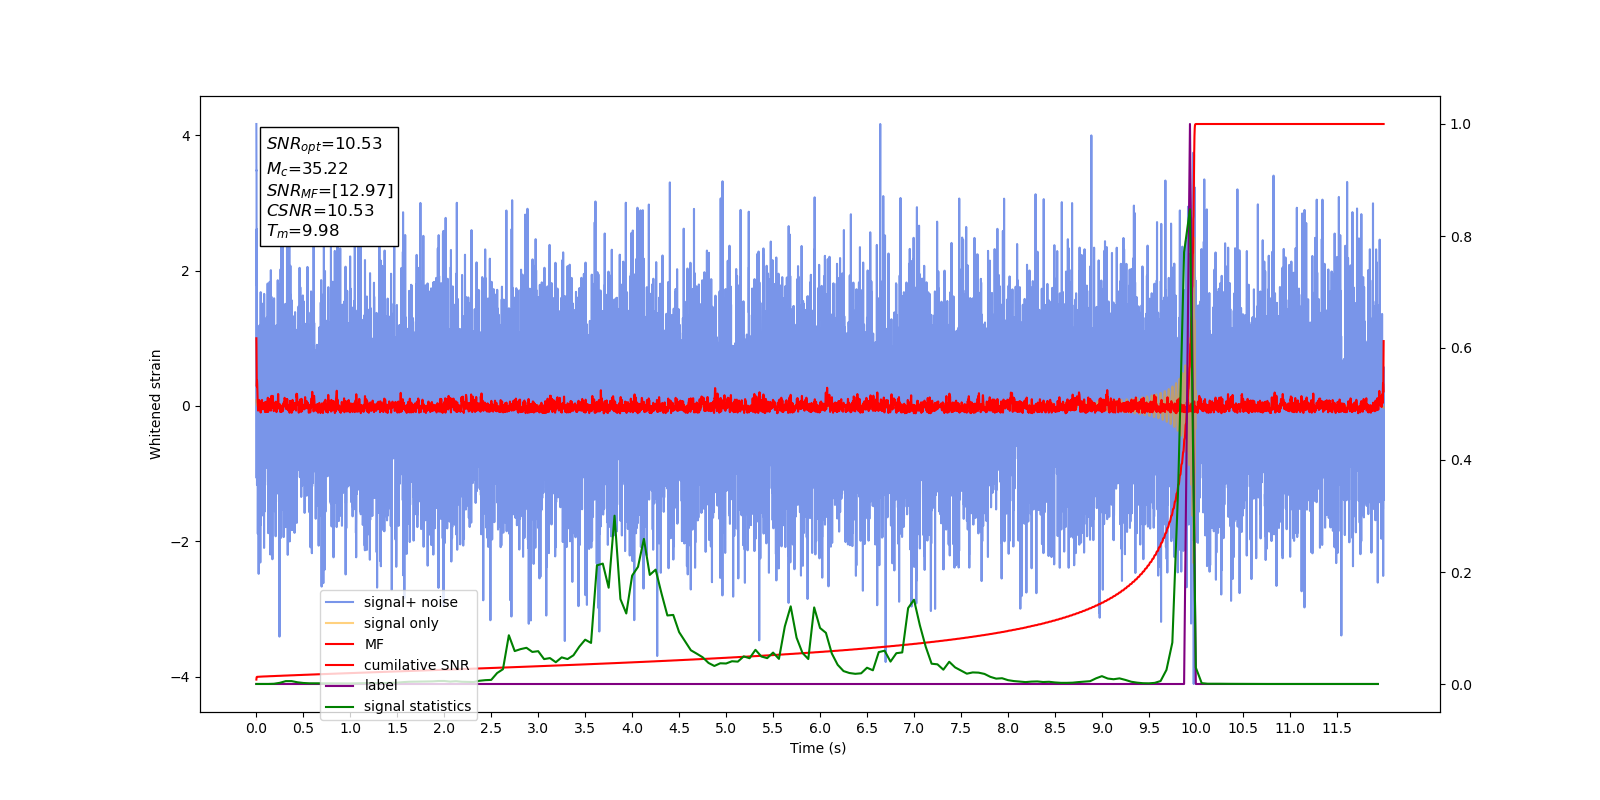Click the right axis tick label 0.8
The width and height of the screenshot is (1600, 800).
(x=1461, y=237)
